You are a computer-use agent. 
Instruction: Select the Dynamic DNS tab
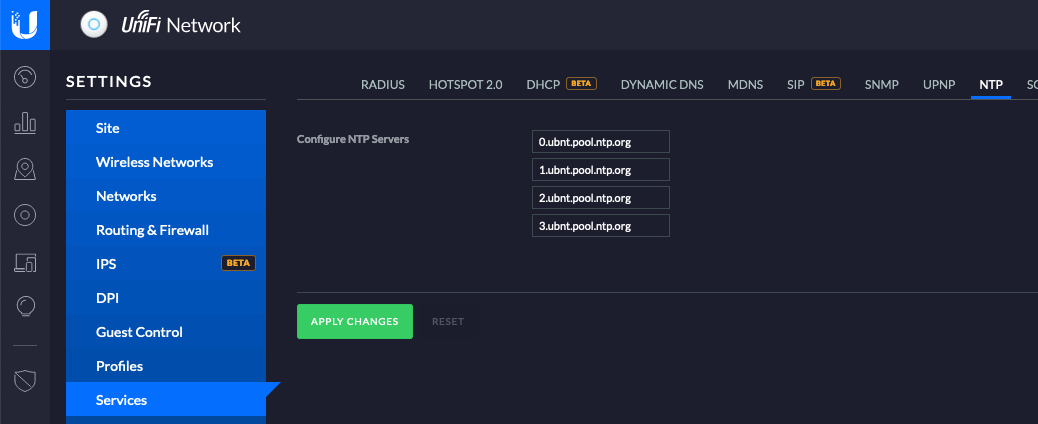click(x=662, y=85)
